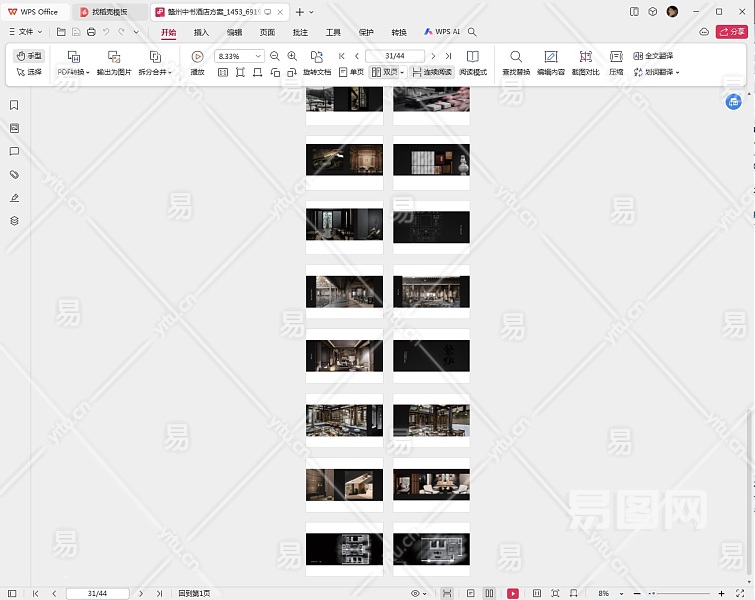
Task: Click the zoom in magnifier icon
Action: tap(292, 56)
